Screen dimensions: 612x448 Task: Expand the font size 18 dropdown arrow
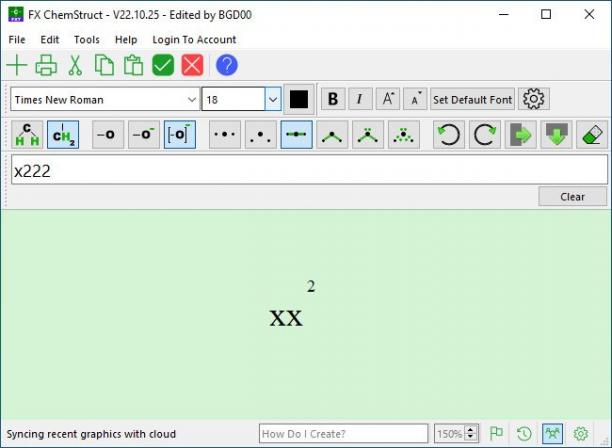pos(273,99)
